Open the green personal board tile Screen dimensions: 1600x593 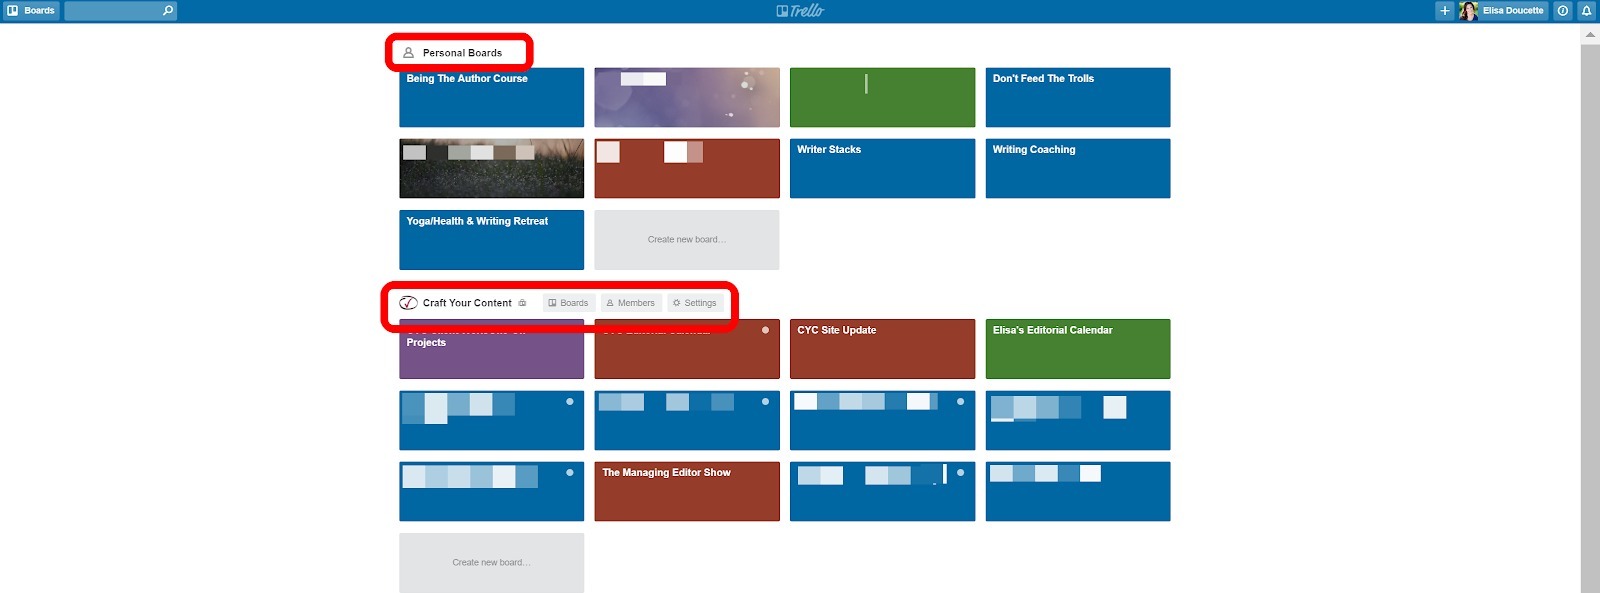(882, 97)
